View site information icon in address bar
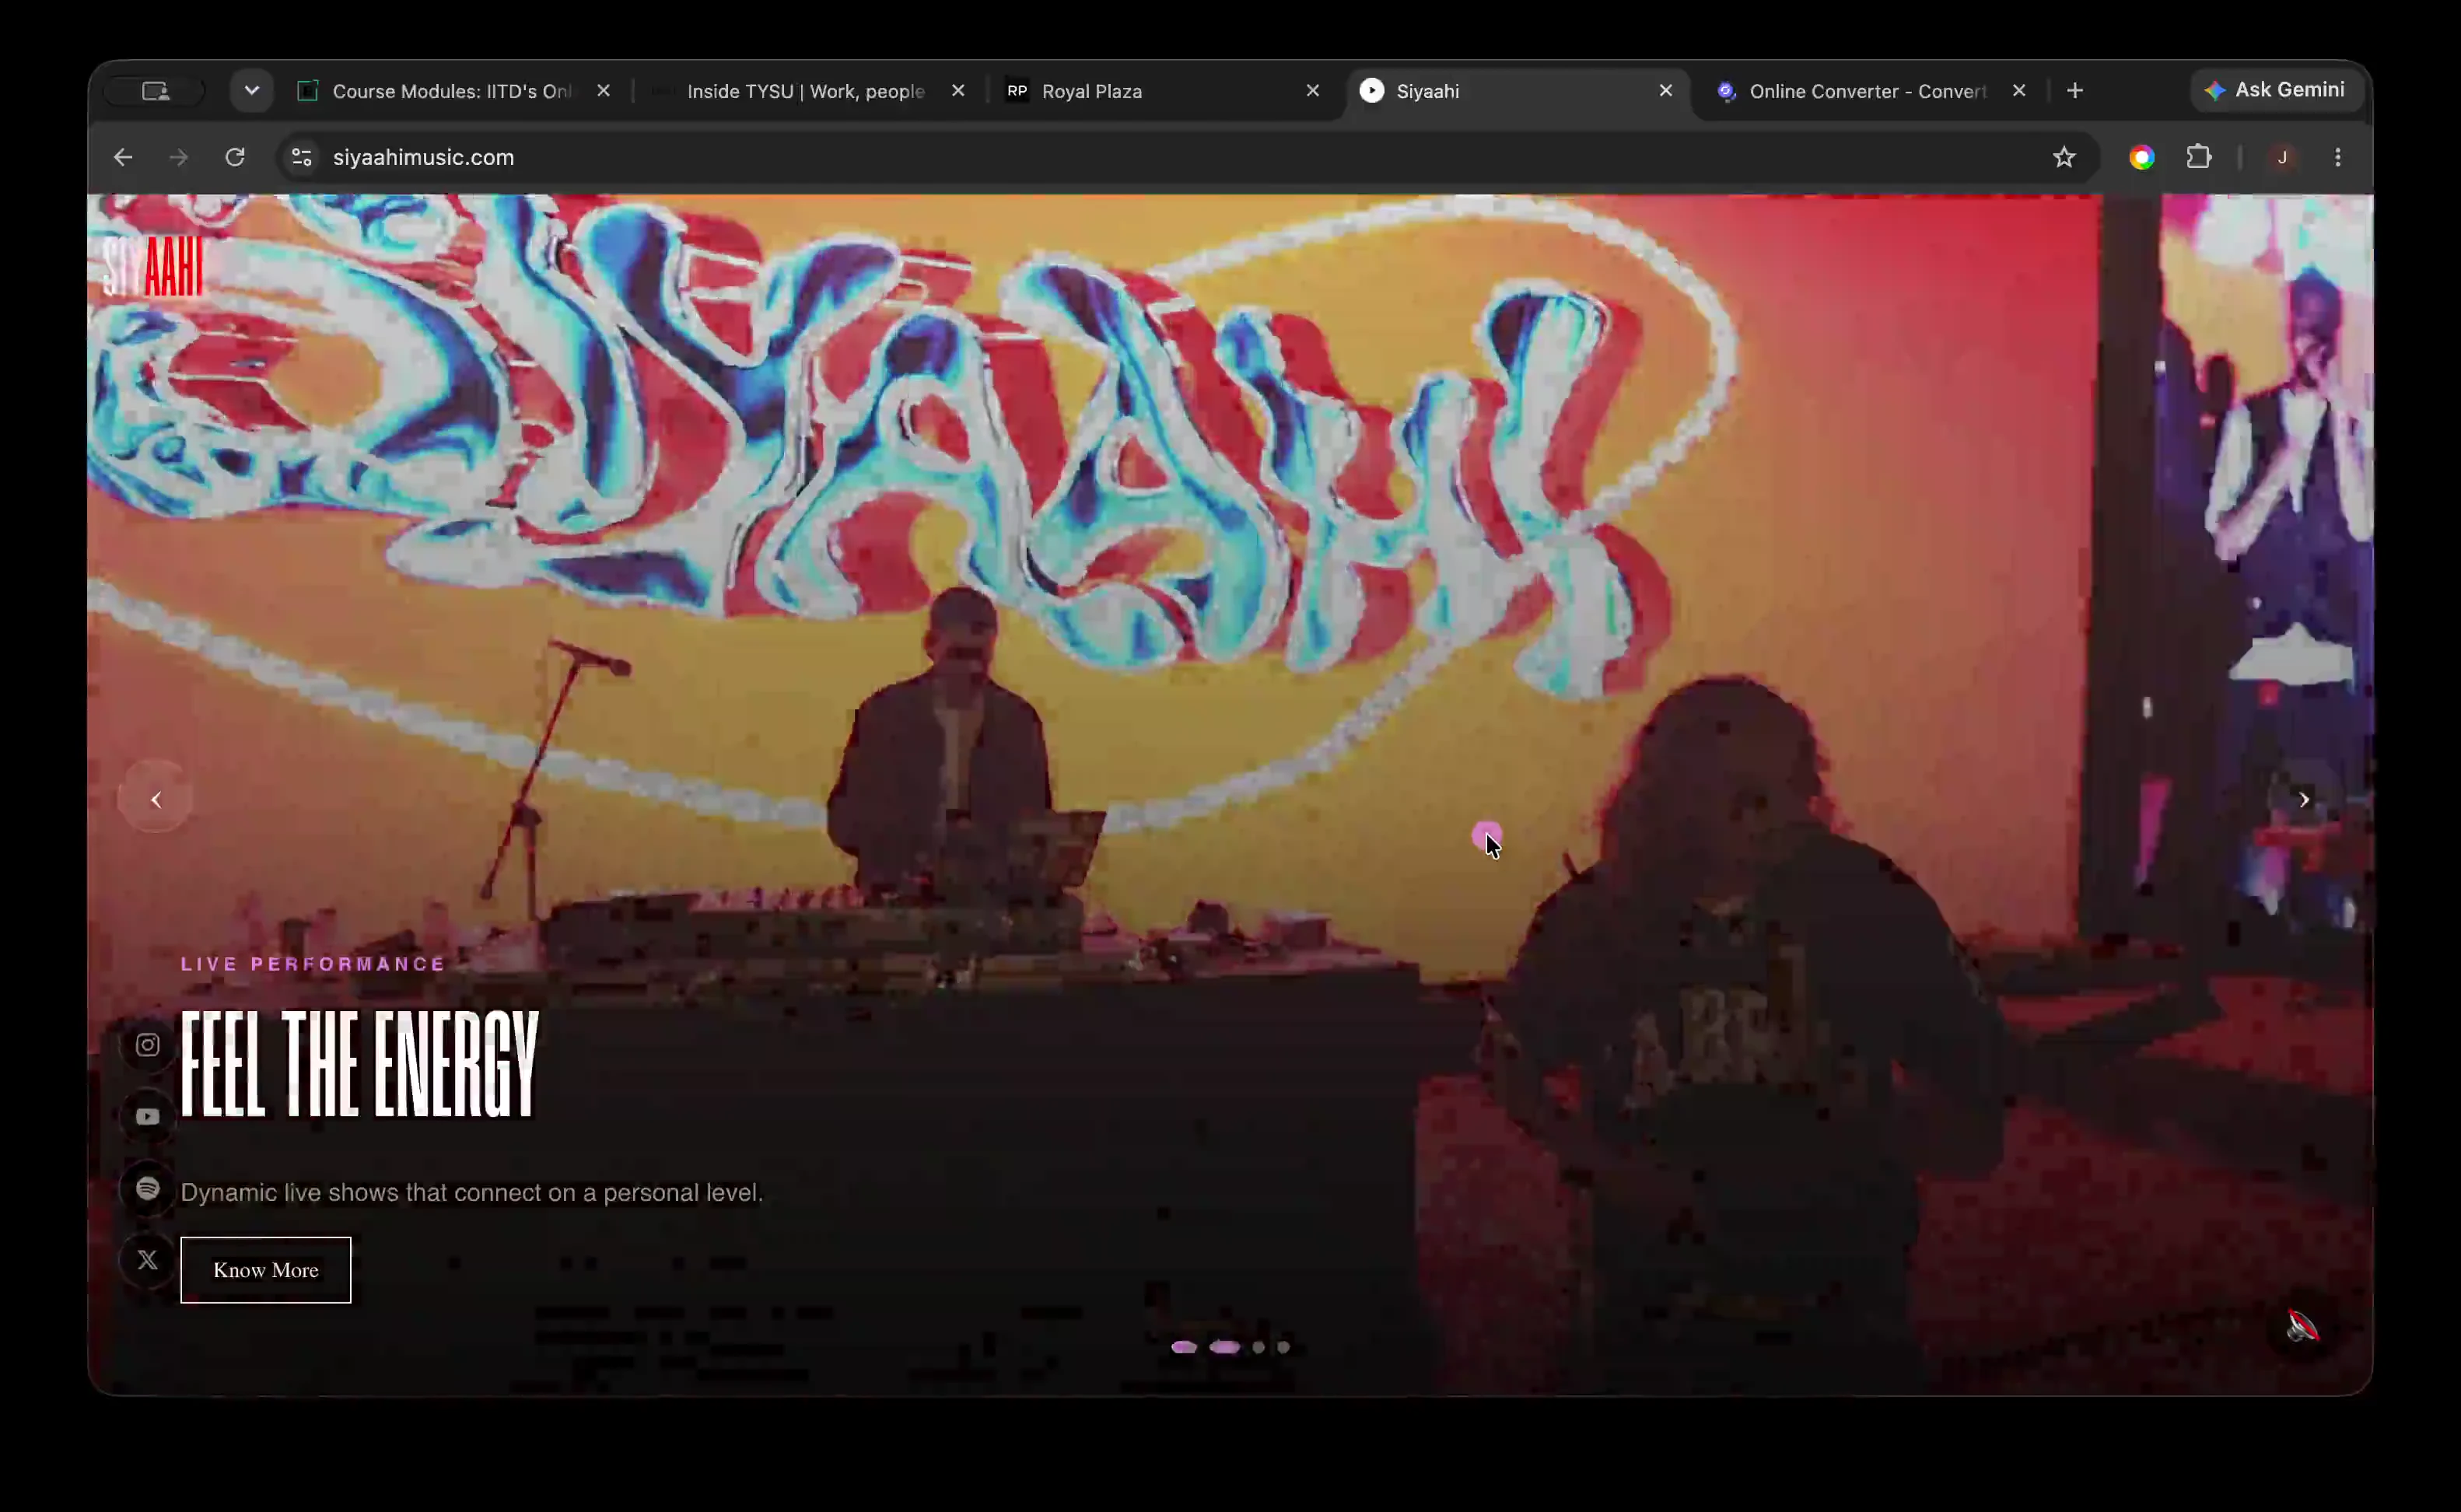The height and width of the screenshot is (1512, 2461). (x=301, y=157)
